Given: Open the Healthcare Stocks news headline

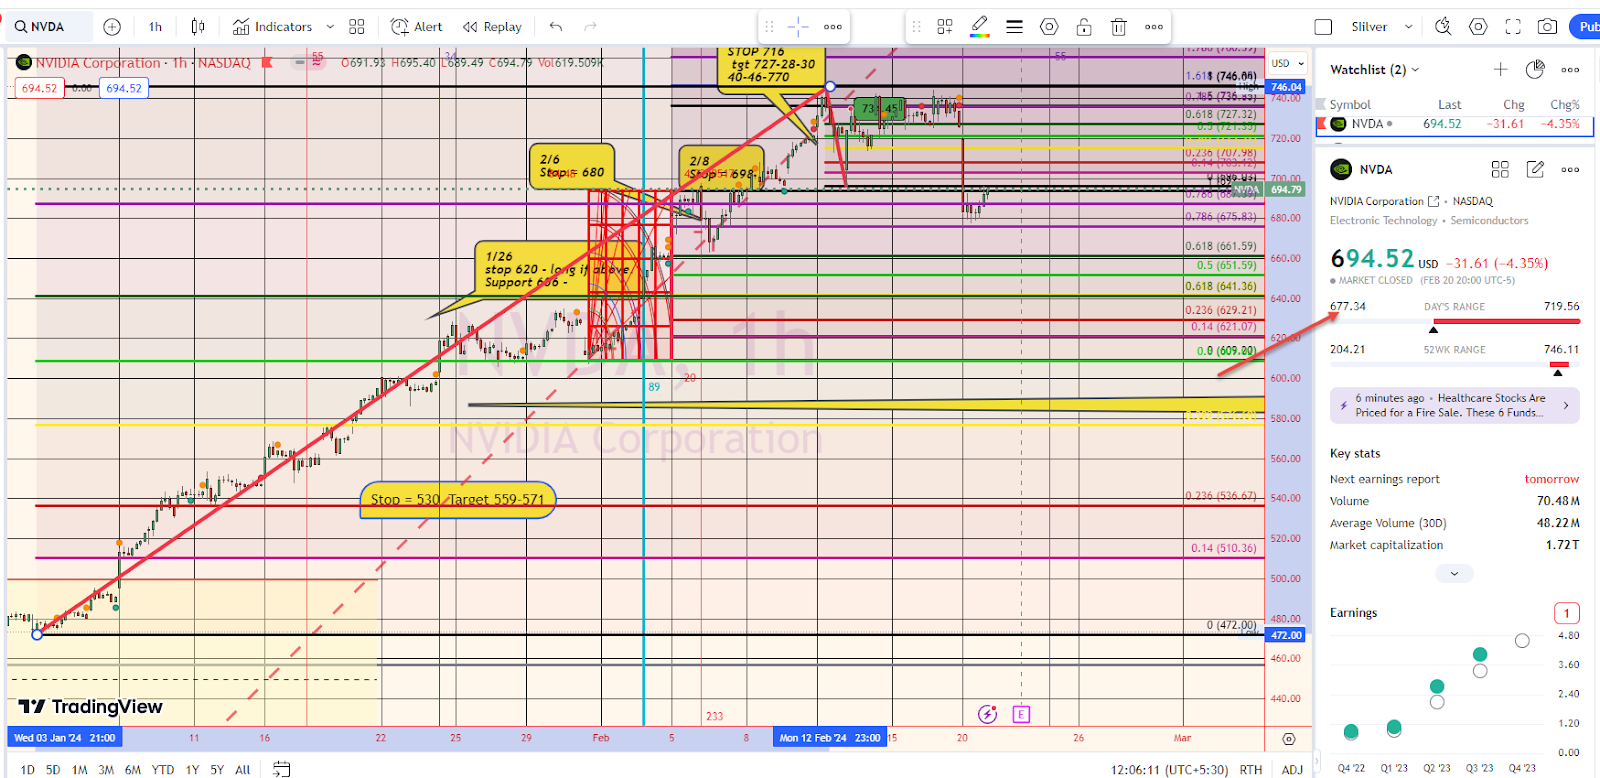Looking at the screenshot, I should click(x=1454, y=405).
